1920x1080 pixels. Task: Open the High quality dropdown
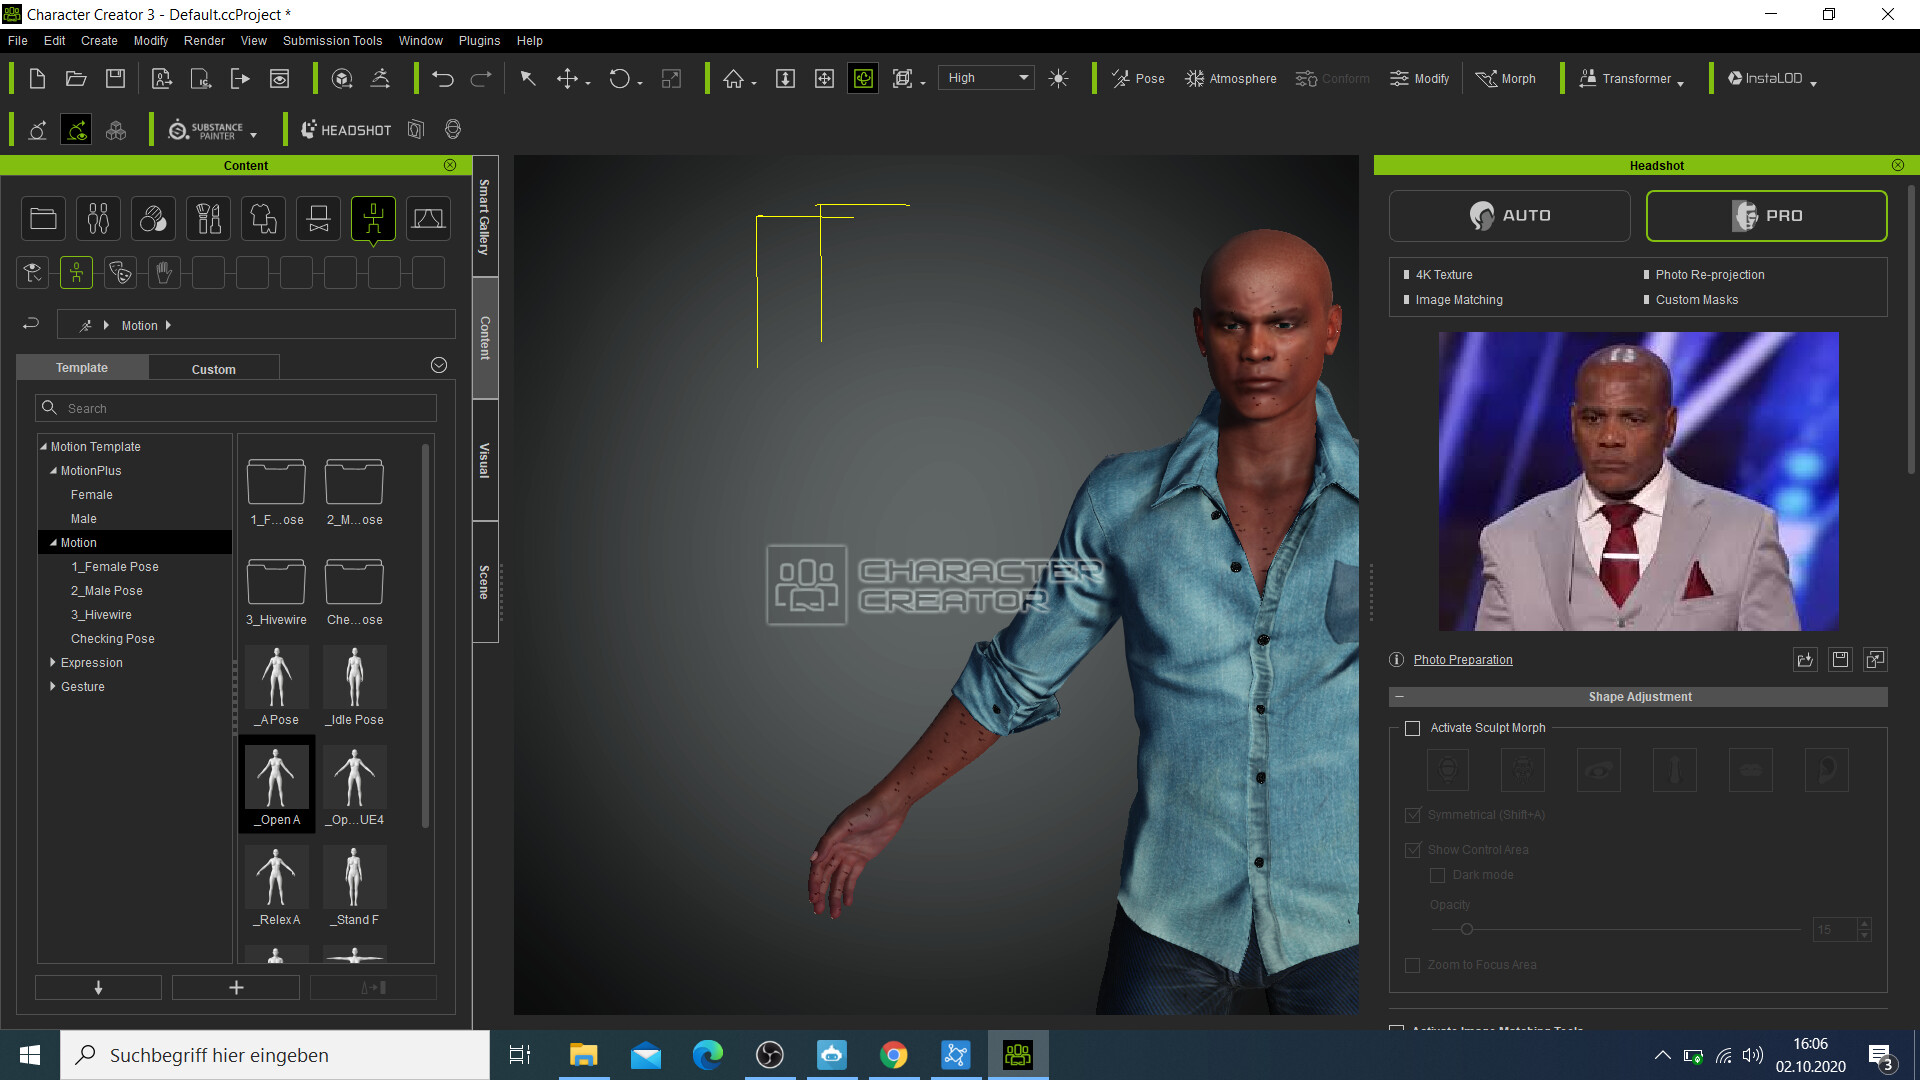click(x=987, y=78)
